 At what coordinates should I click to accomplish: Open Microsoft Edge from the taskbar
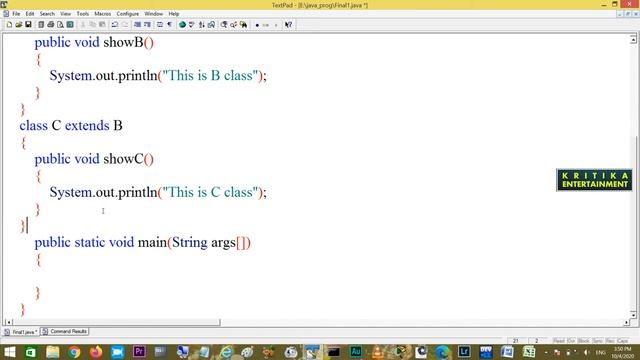coord(442,352)
